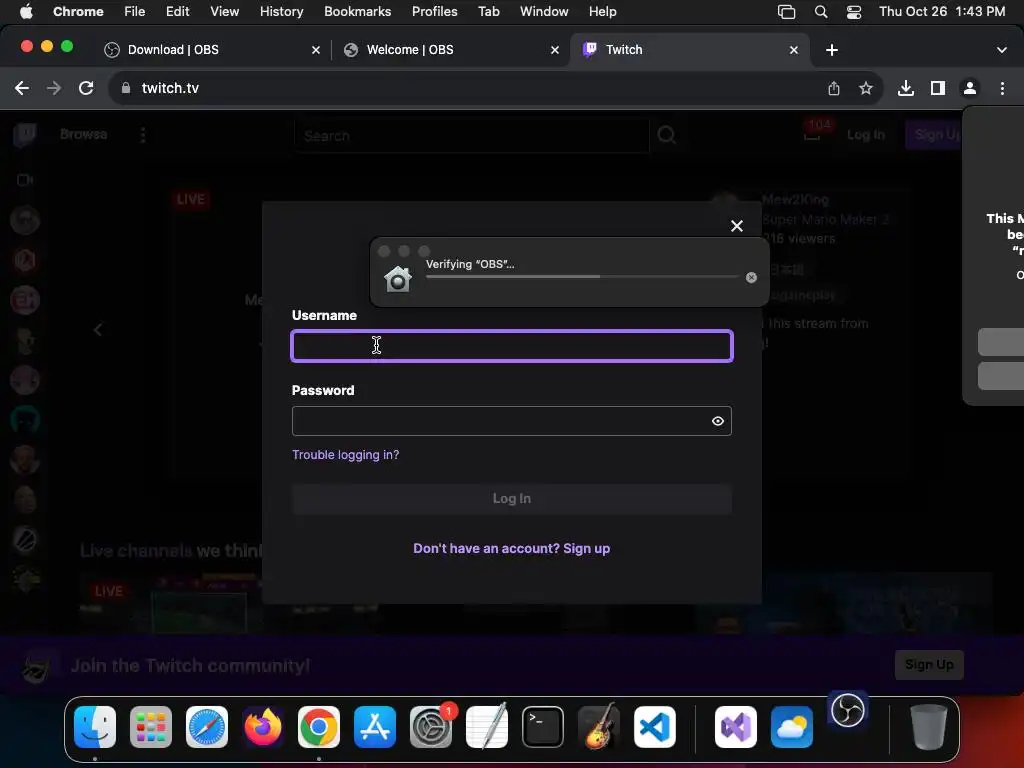Viewport: 1024px width, 768px height.
Task: Open System Settings from the Dock
Action: (431, 727)
